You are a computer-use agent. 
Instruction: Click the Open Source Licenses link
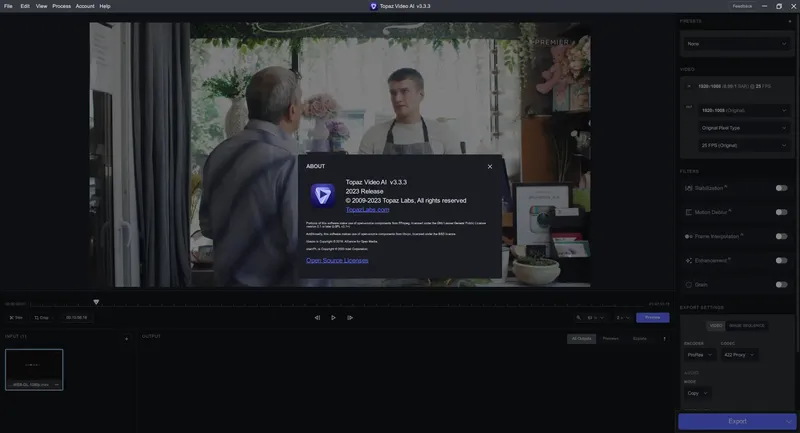[x=337, y=260]
